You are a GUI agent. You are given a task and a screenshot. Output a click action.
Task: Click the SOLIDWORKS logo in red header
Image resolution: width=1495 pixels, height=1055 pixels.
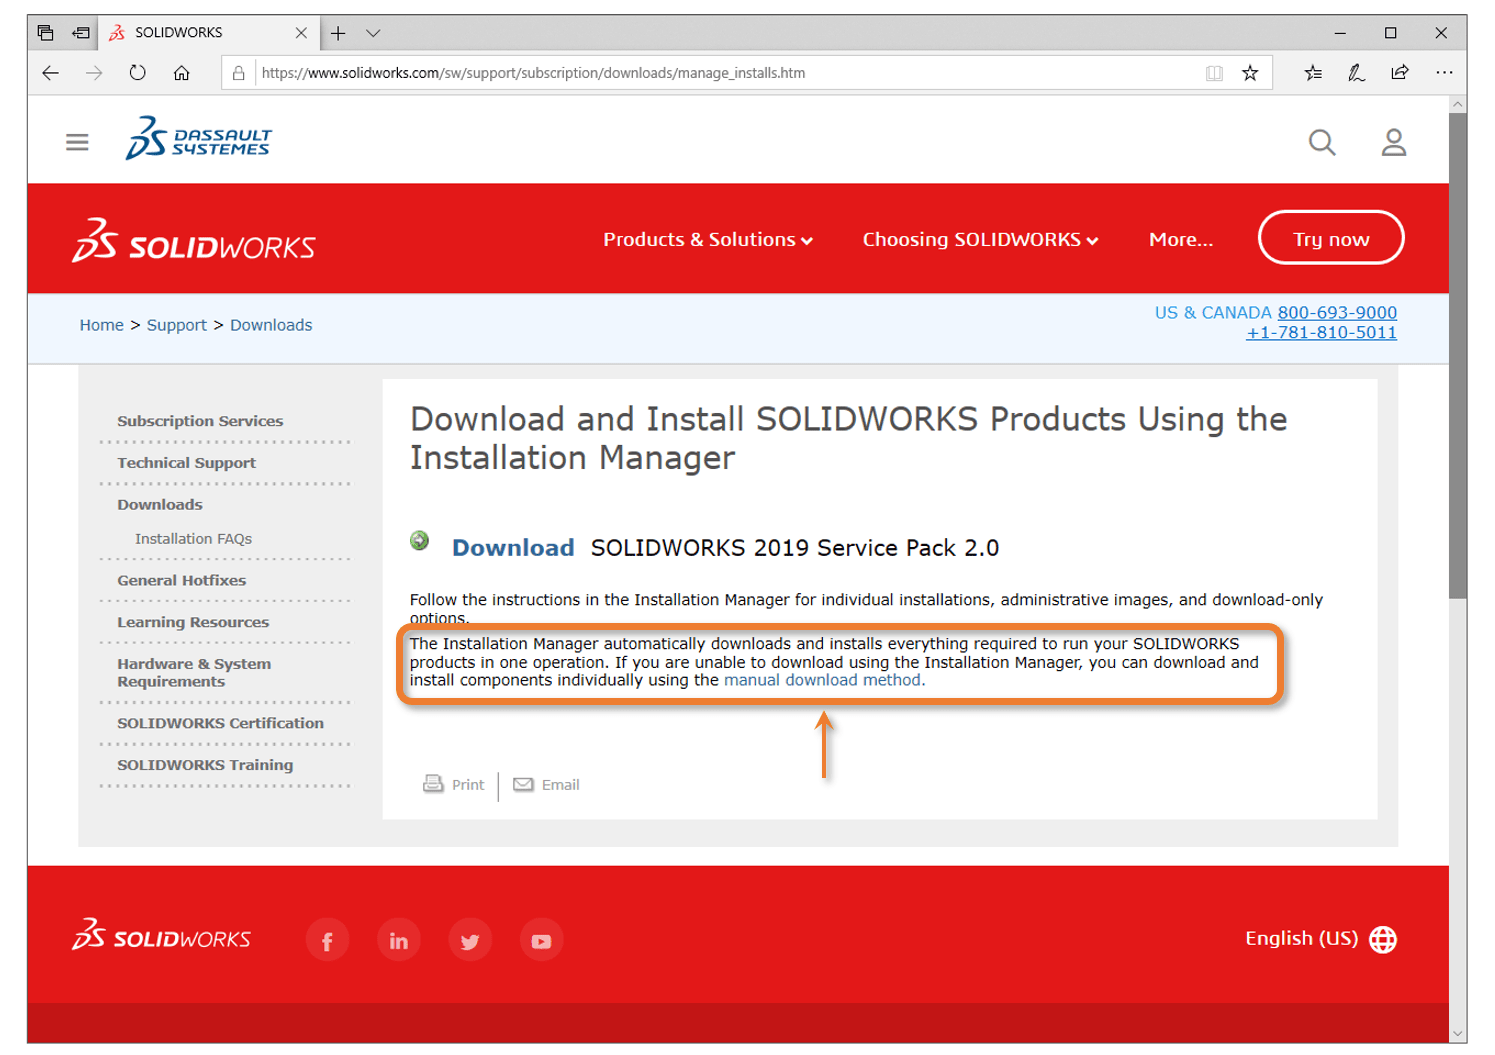point(194,241)
